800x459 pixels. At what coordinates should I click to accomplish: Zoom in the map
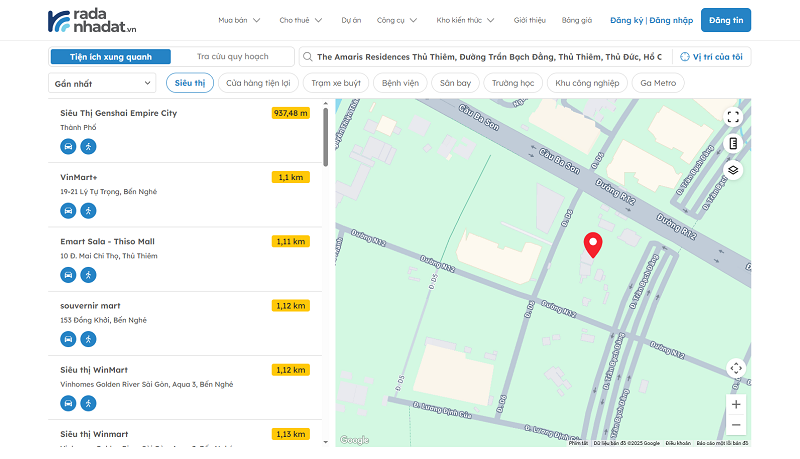(736, 404)
